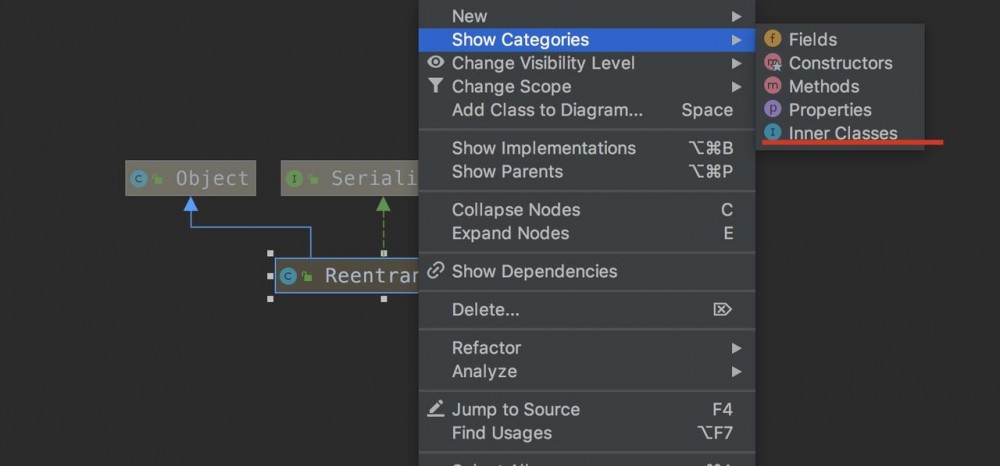
Task: Click the Inner Classes category icon
Action: (x=773, y=132)
